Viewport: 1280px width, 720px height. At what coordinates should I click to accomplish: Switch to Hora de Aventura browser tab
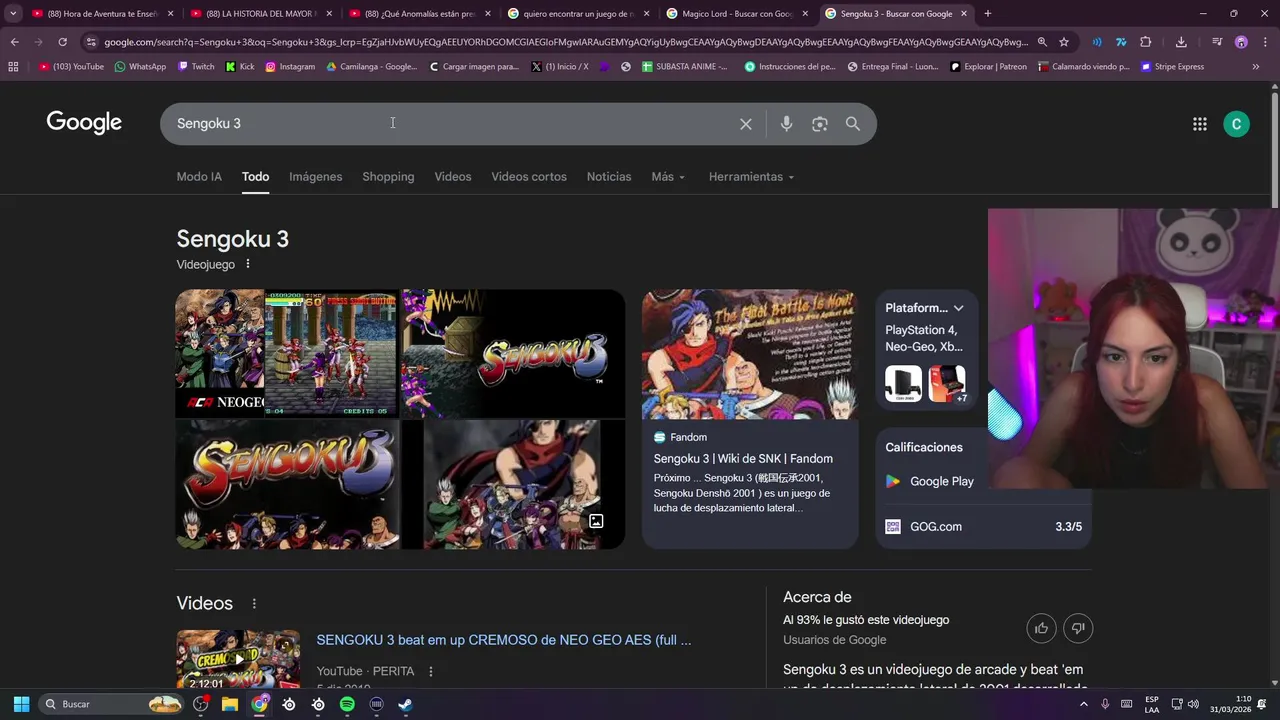coord(101,14)
